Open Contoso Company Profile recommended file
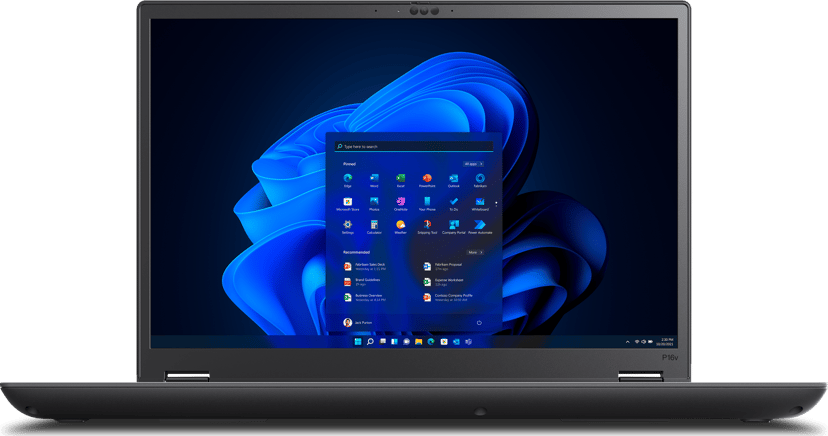 (448, 298)
